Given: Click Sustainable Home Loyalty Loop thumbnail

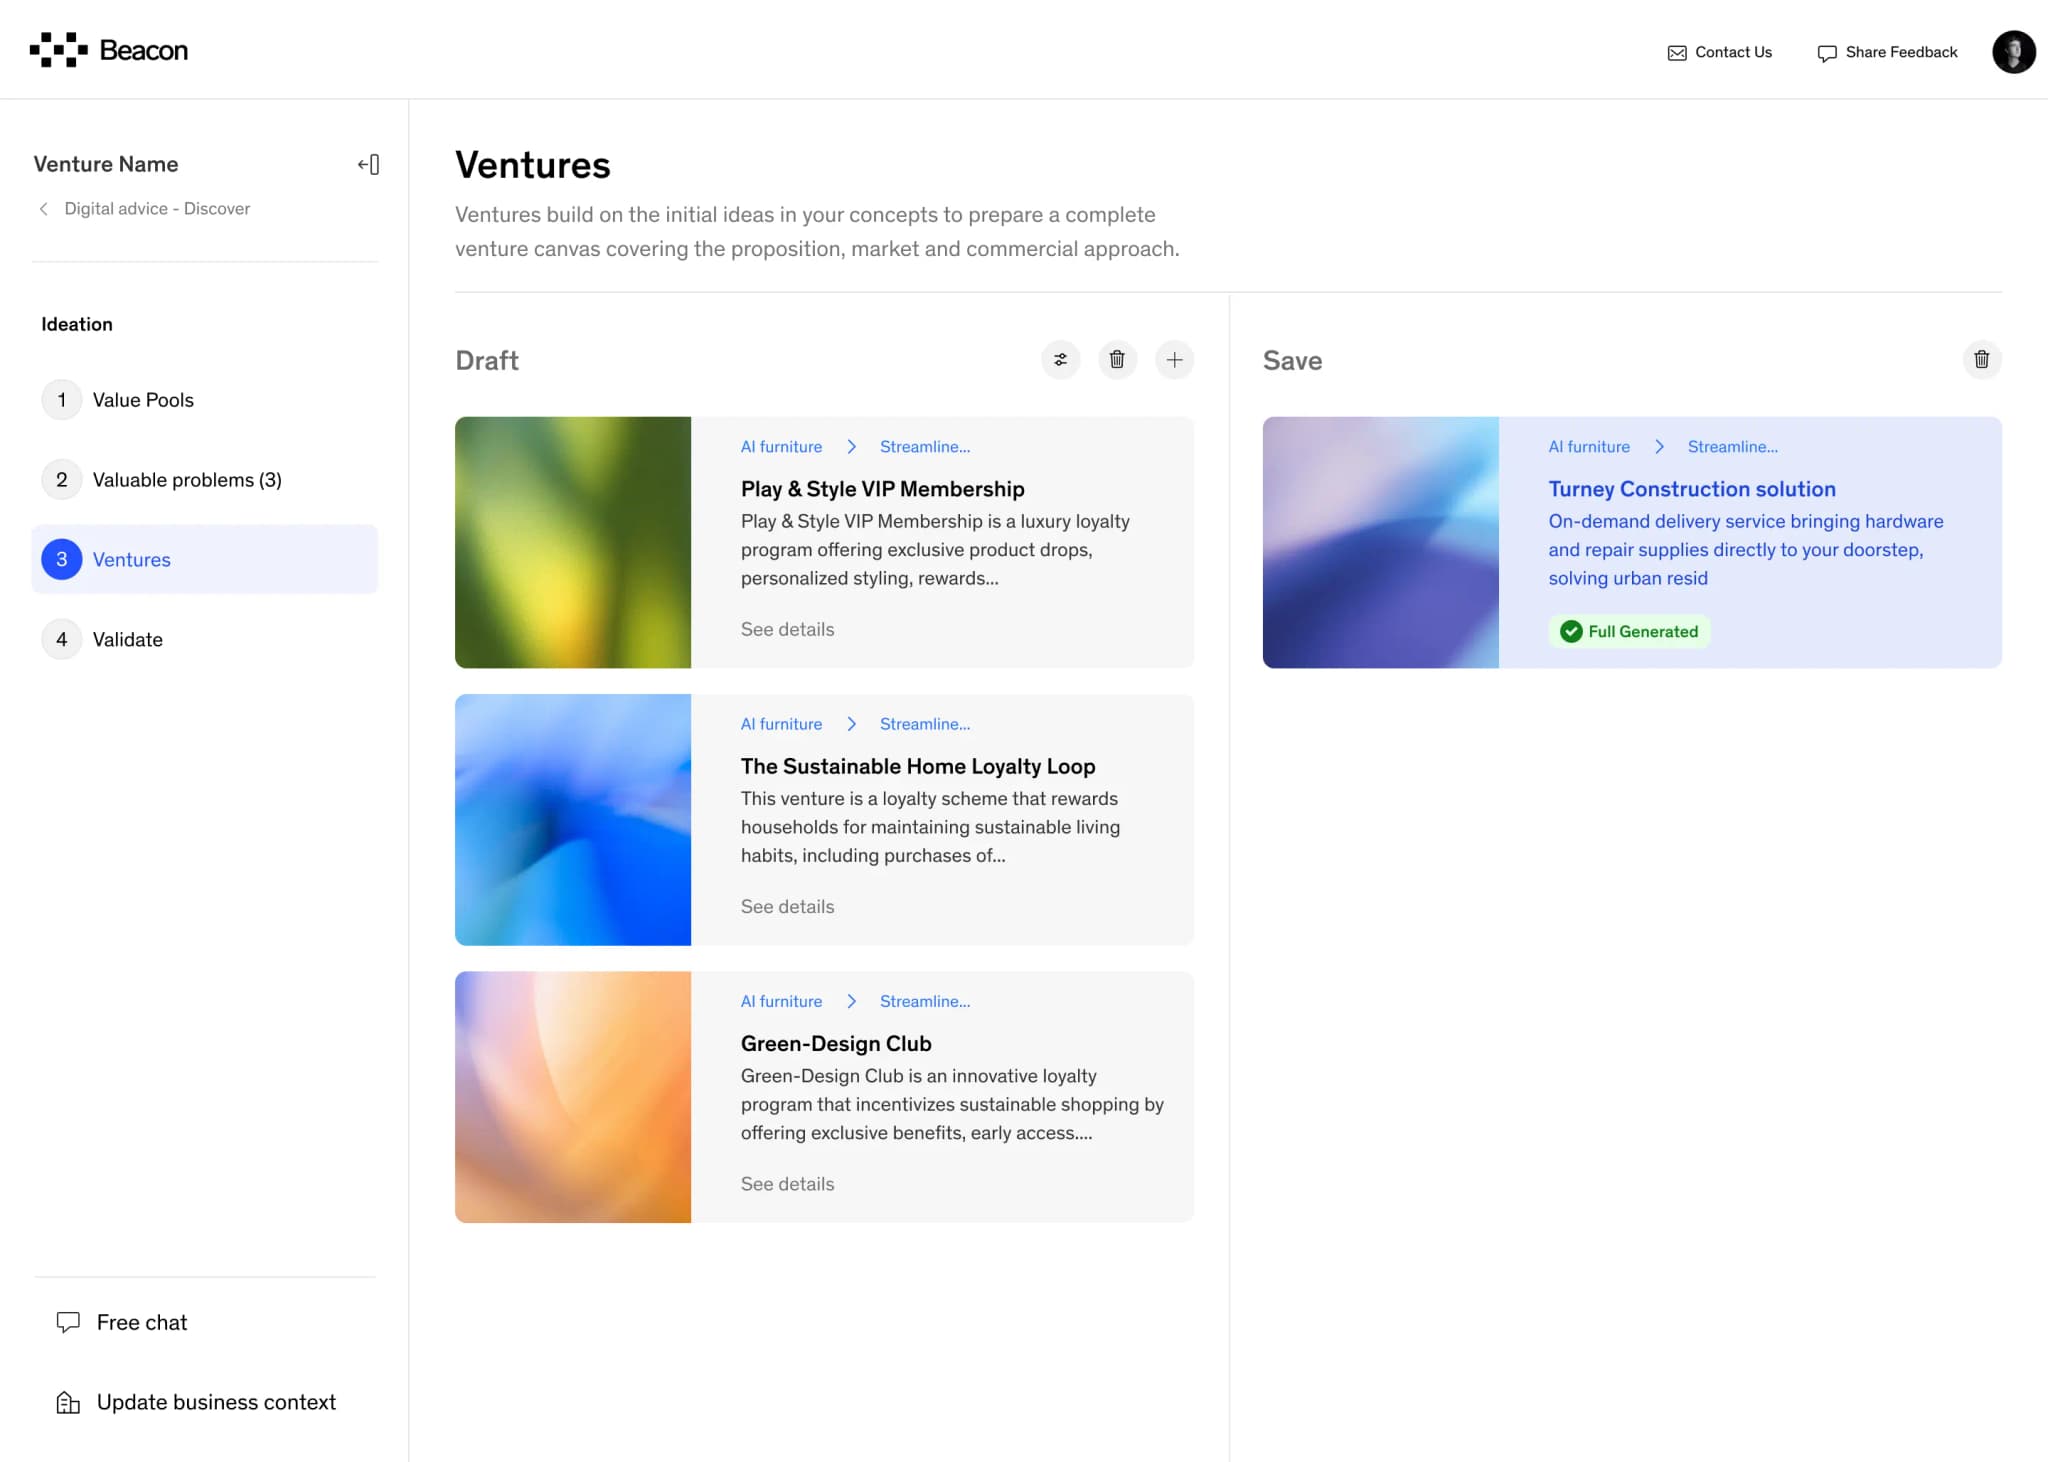Looking at the screenshot, I should pos(573,820).
